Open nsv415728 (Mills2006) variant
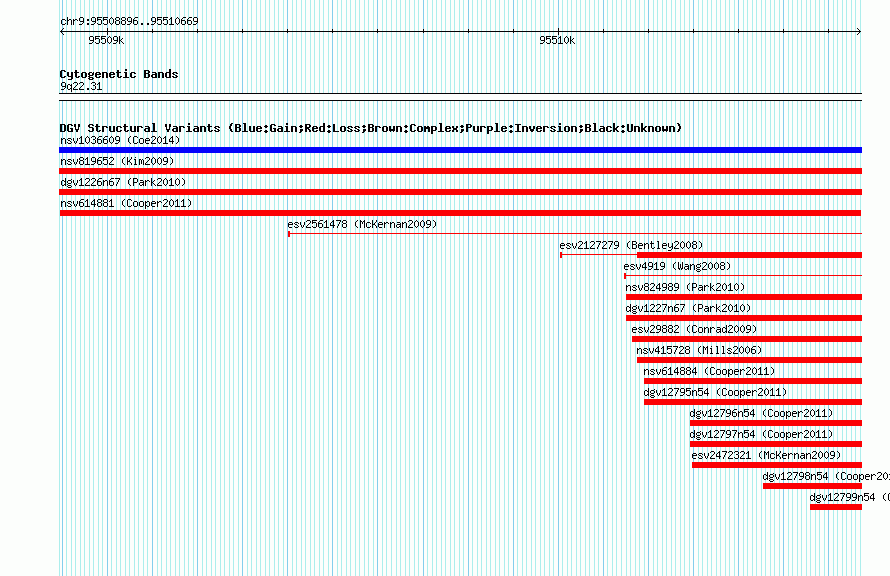890x576 pixels. point(699,350)
